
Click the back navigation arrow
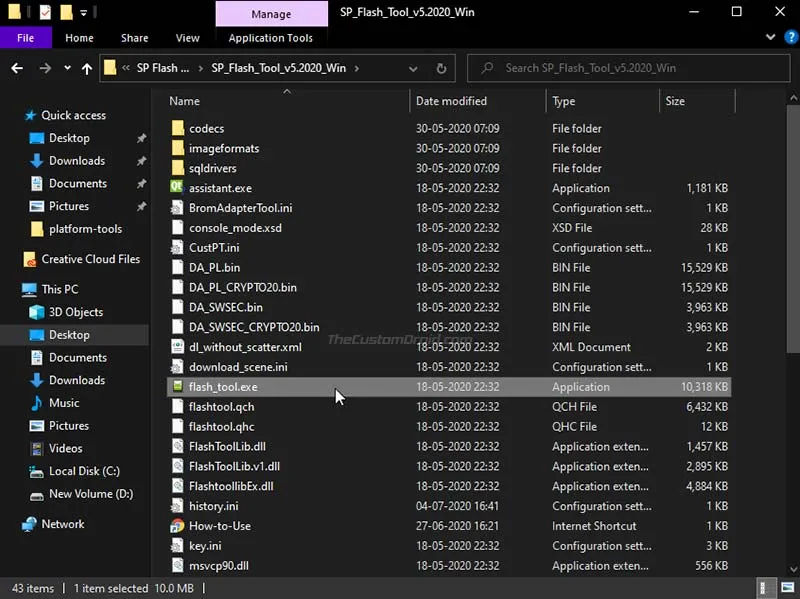coord(17,68)
